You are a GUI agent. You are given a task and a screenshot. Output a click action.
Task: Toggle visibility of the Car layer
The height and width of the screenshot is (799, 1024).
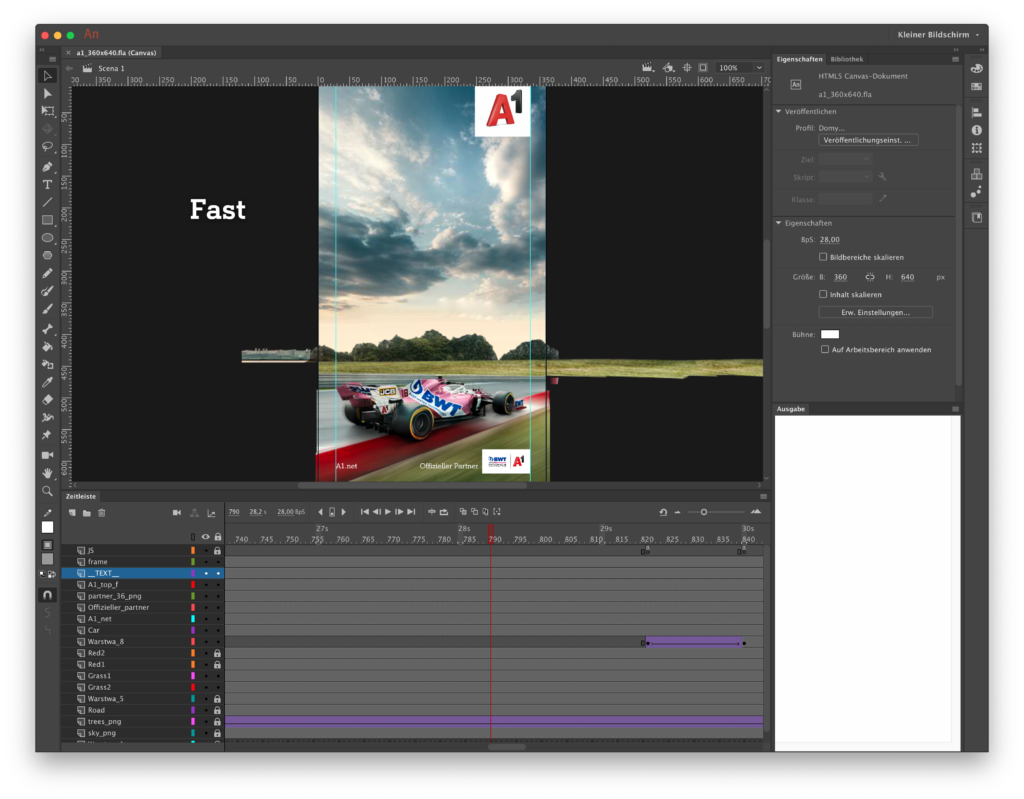coord(206,630)
